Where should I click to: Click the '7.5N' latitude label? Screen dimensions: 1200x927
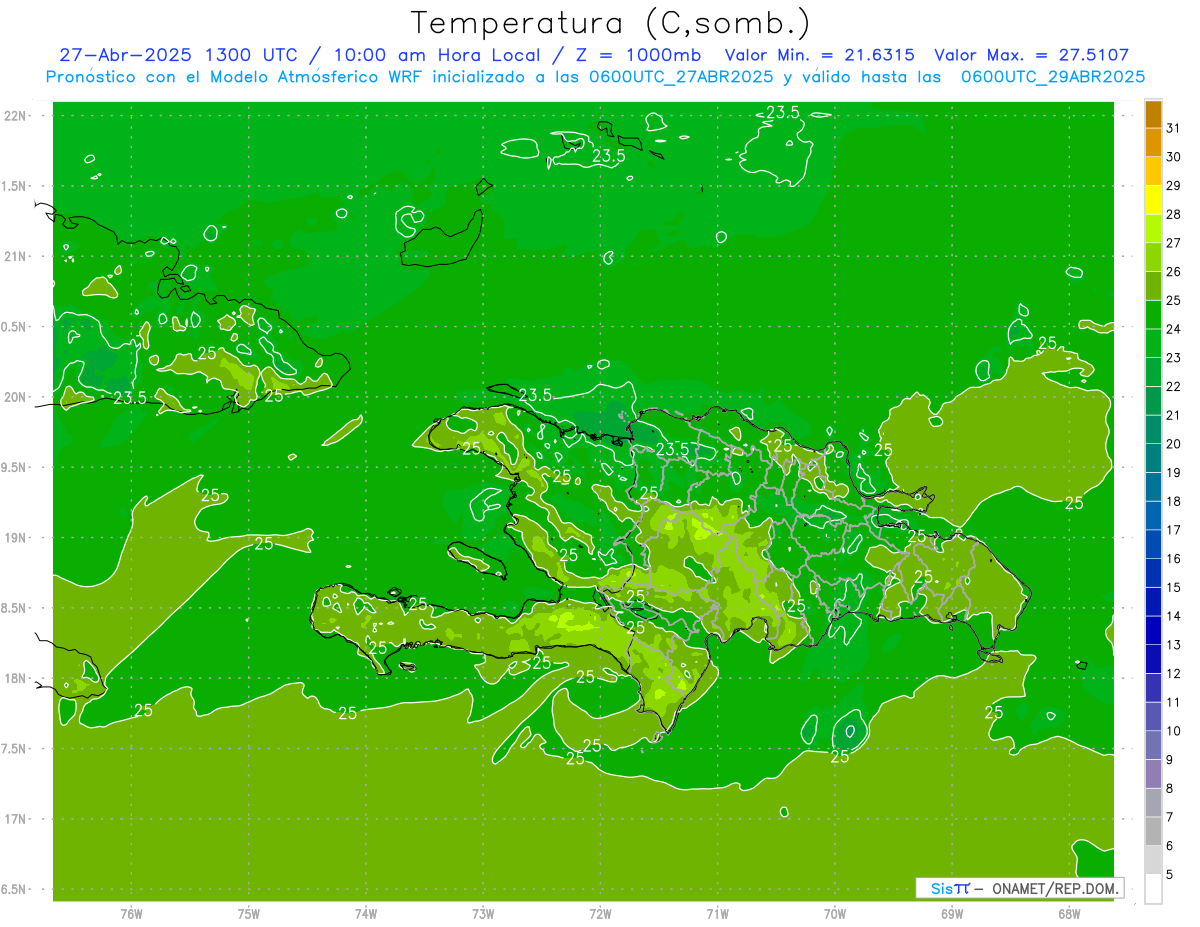[13, 750]
